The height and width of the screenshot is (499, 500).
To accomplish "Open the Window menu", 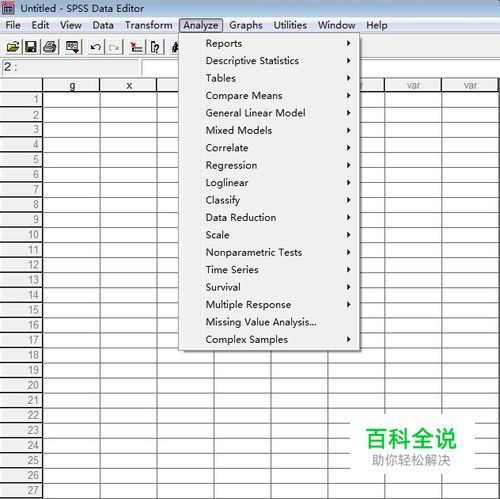I will coord(336,25).
